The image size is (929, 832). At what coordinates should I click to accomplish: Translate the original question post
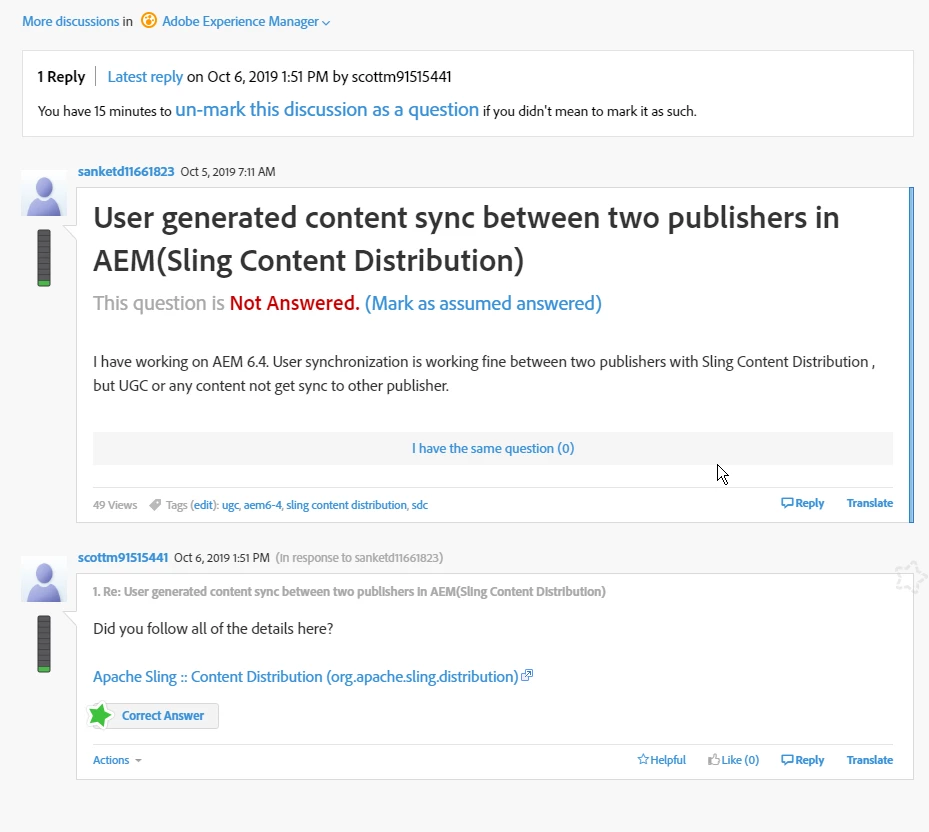tap(870, 503)
